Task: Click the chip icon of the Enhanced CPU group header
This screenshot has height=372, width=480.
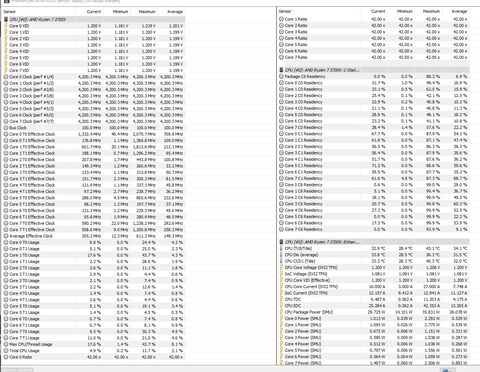Action: pos(281,242)
